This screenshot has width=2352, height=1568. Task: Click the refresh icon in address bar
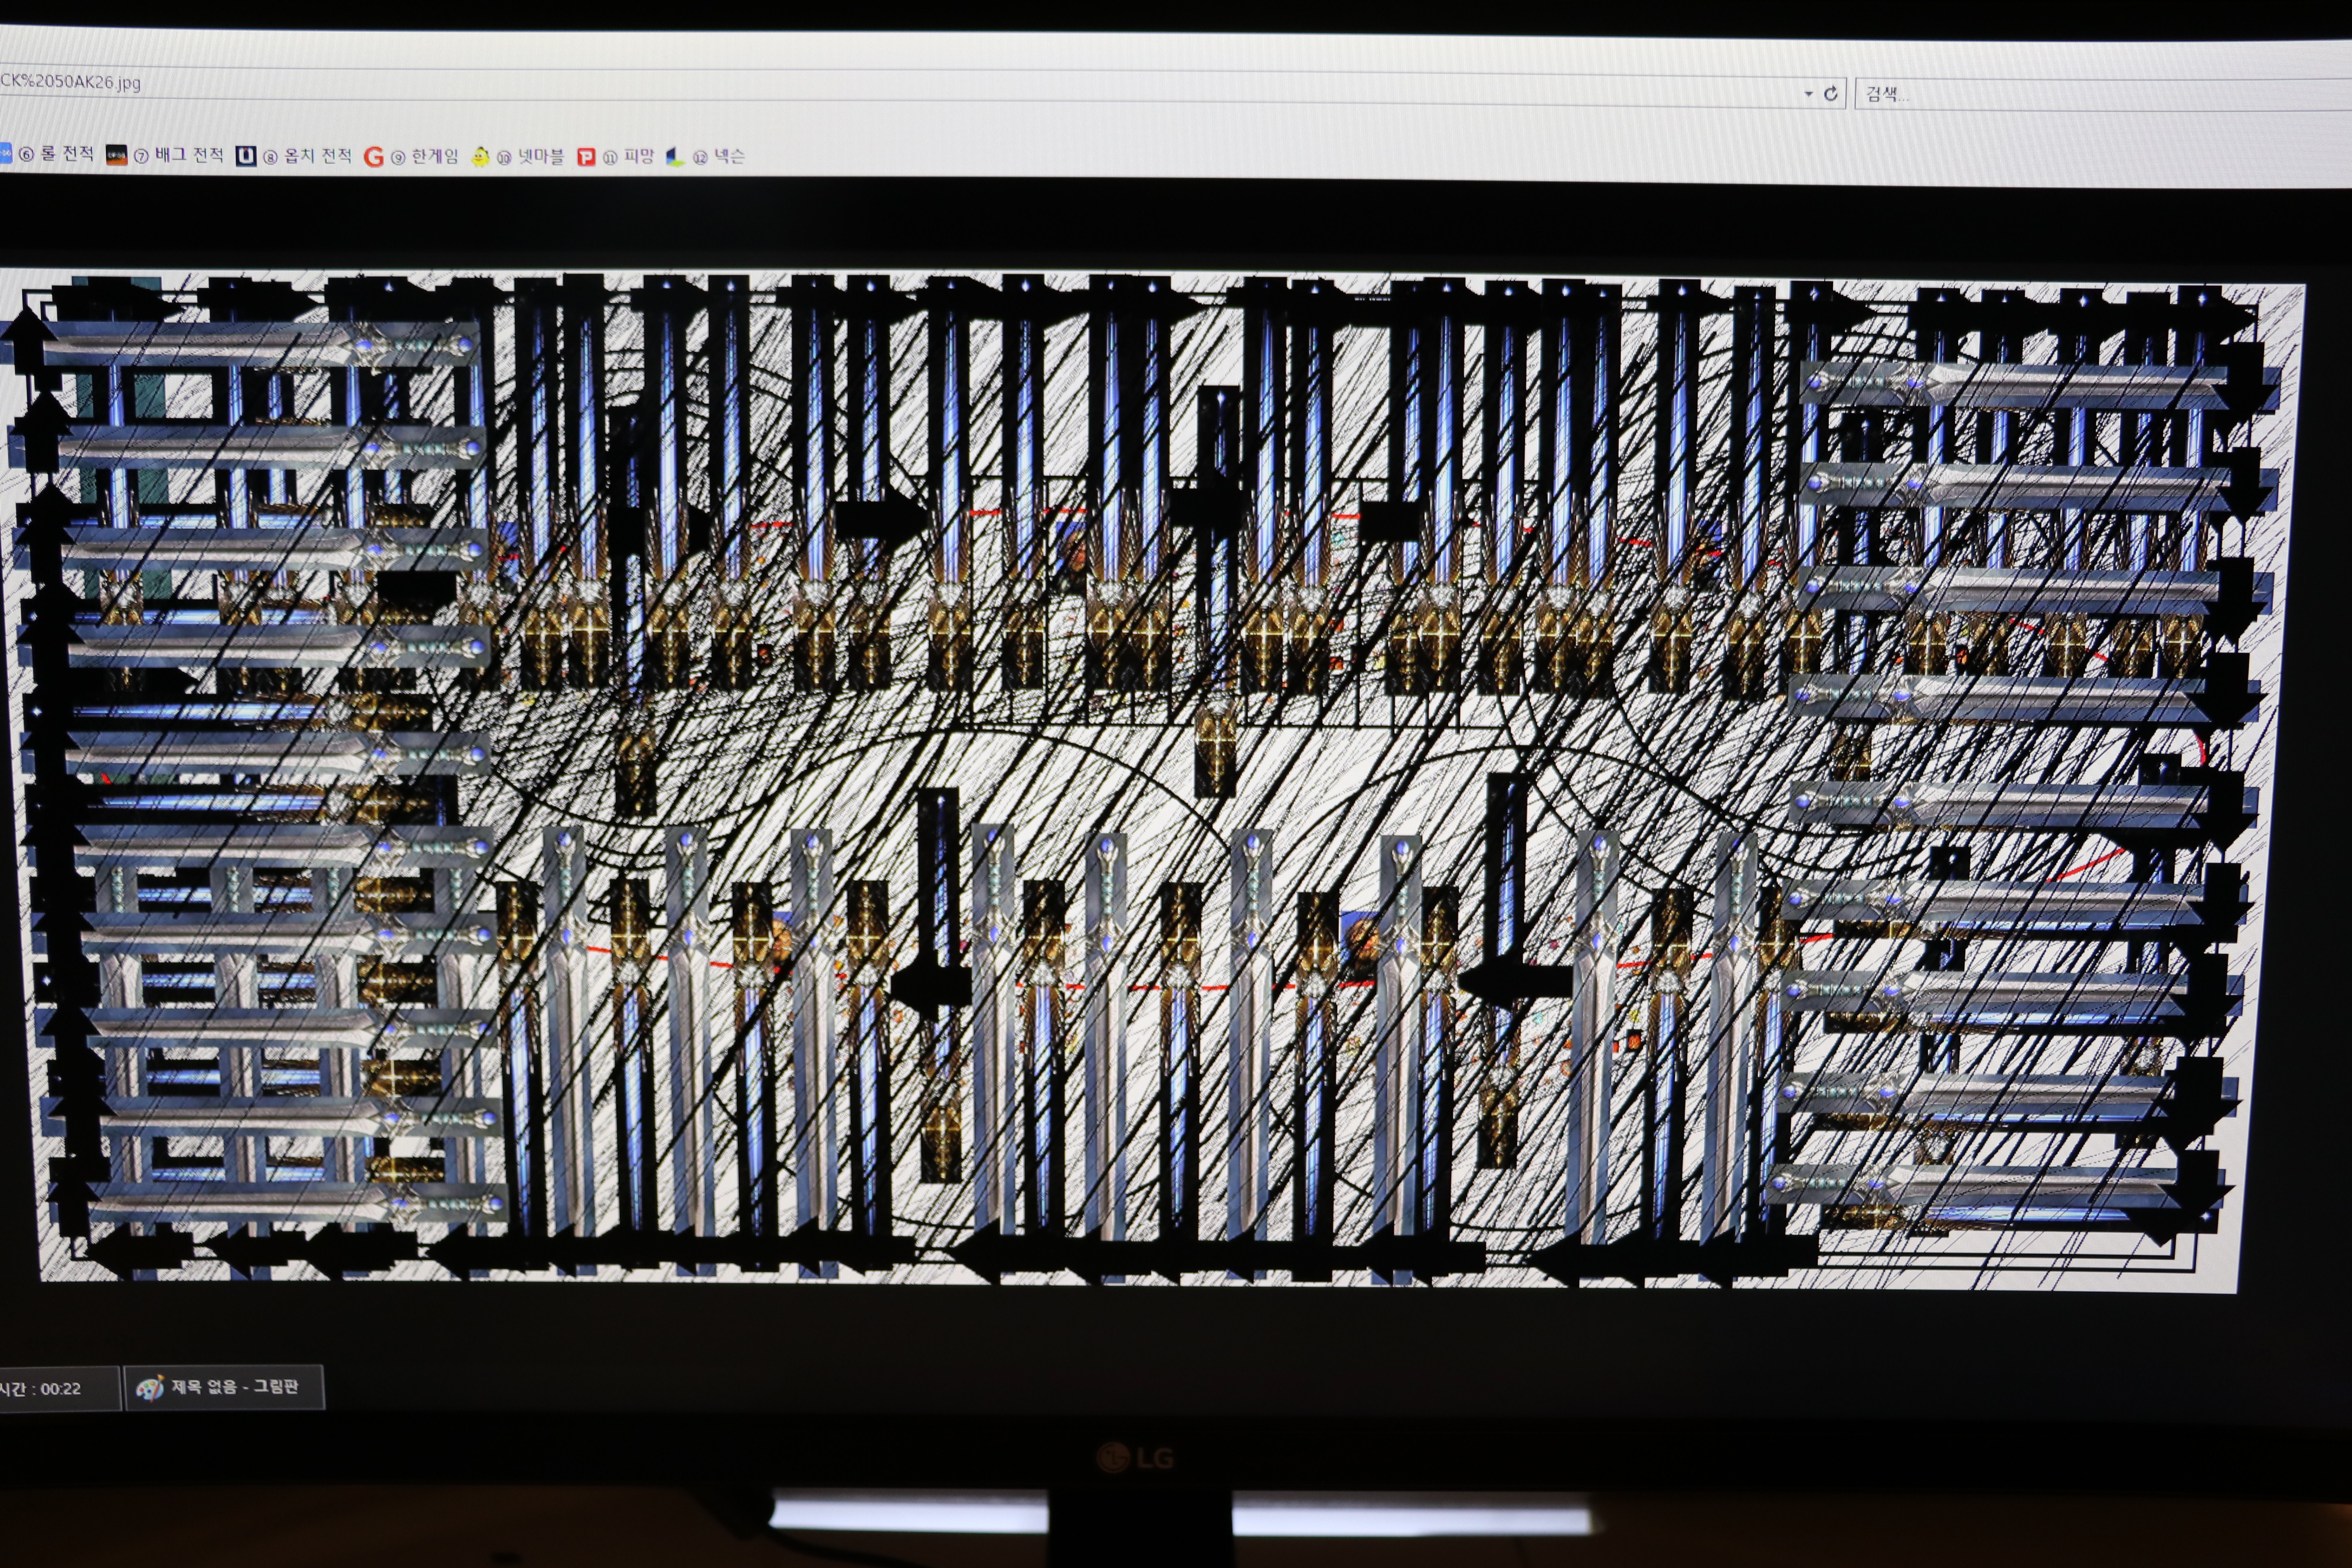pos(1830,93)
